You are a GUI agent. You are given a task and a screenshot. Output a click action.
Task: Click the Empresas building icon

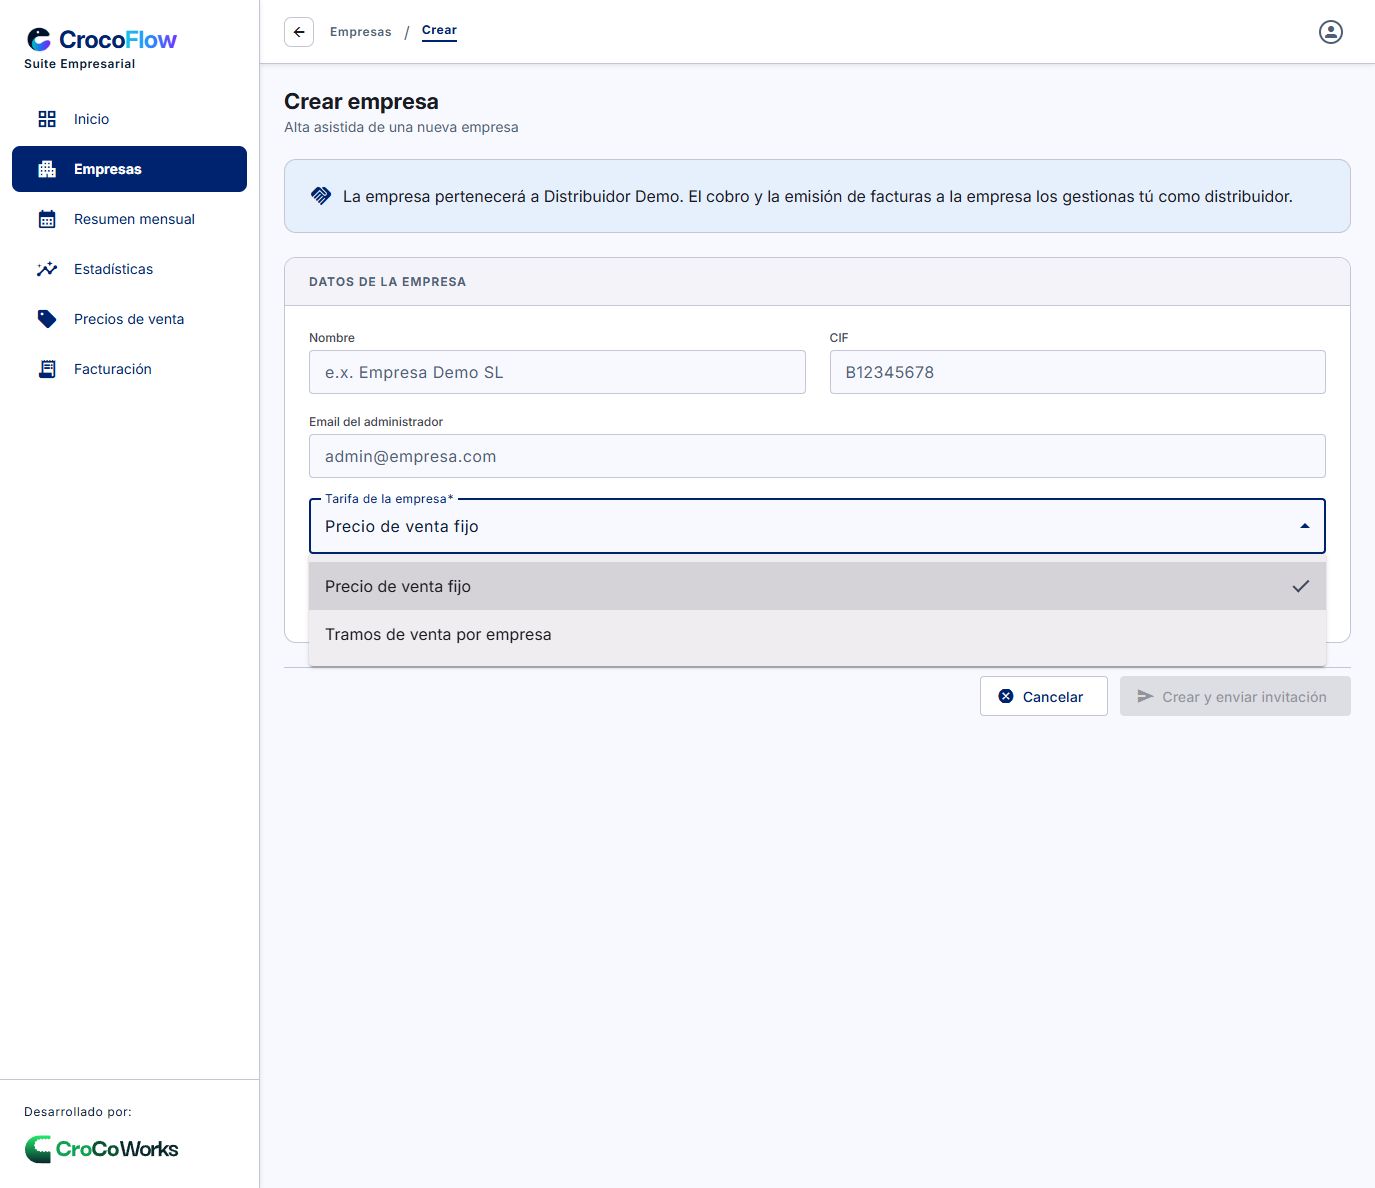[47, 169]
